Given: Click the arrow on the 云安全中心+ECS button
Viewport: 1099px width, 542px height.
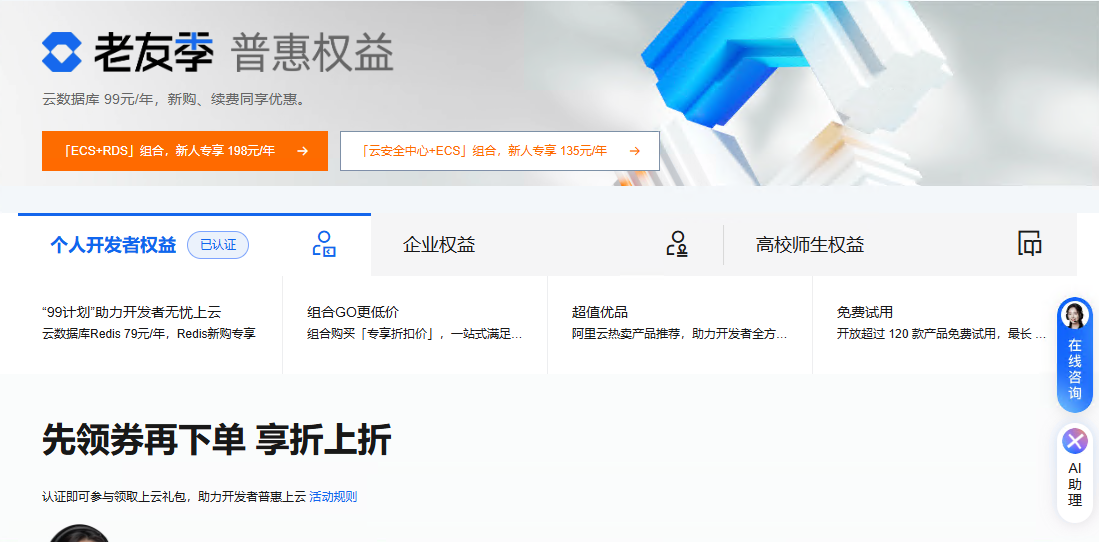Looking at the screenshot, I should (x=634, y=151).
